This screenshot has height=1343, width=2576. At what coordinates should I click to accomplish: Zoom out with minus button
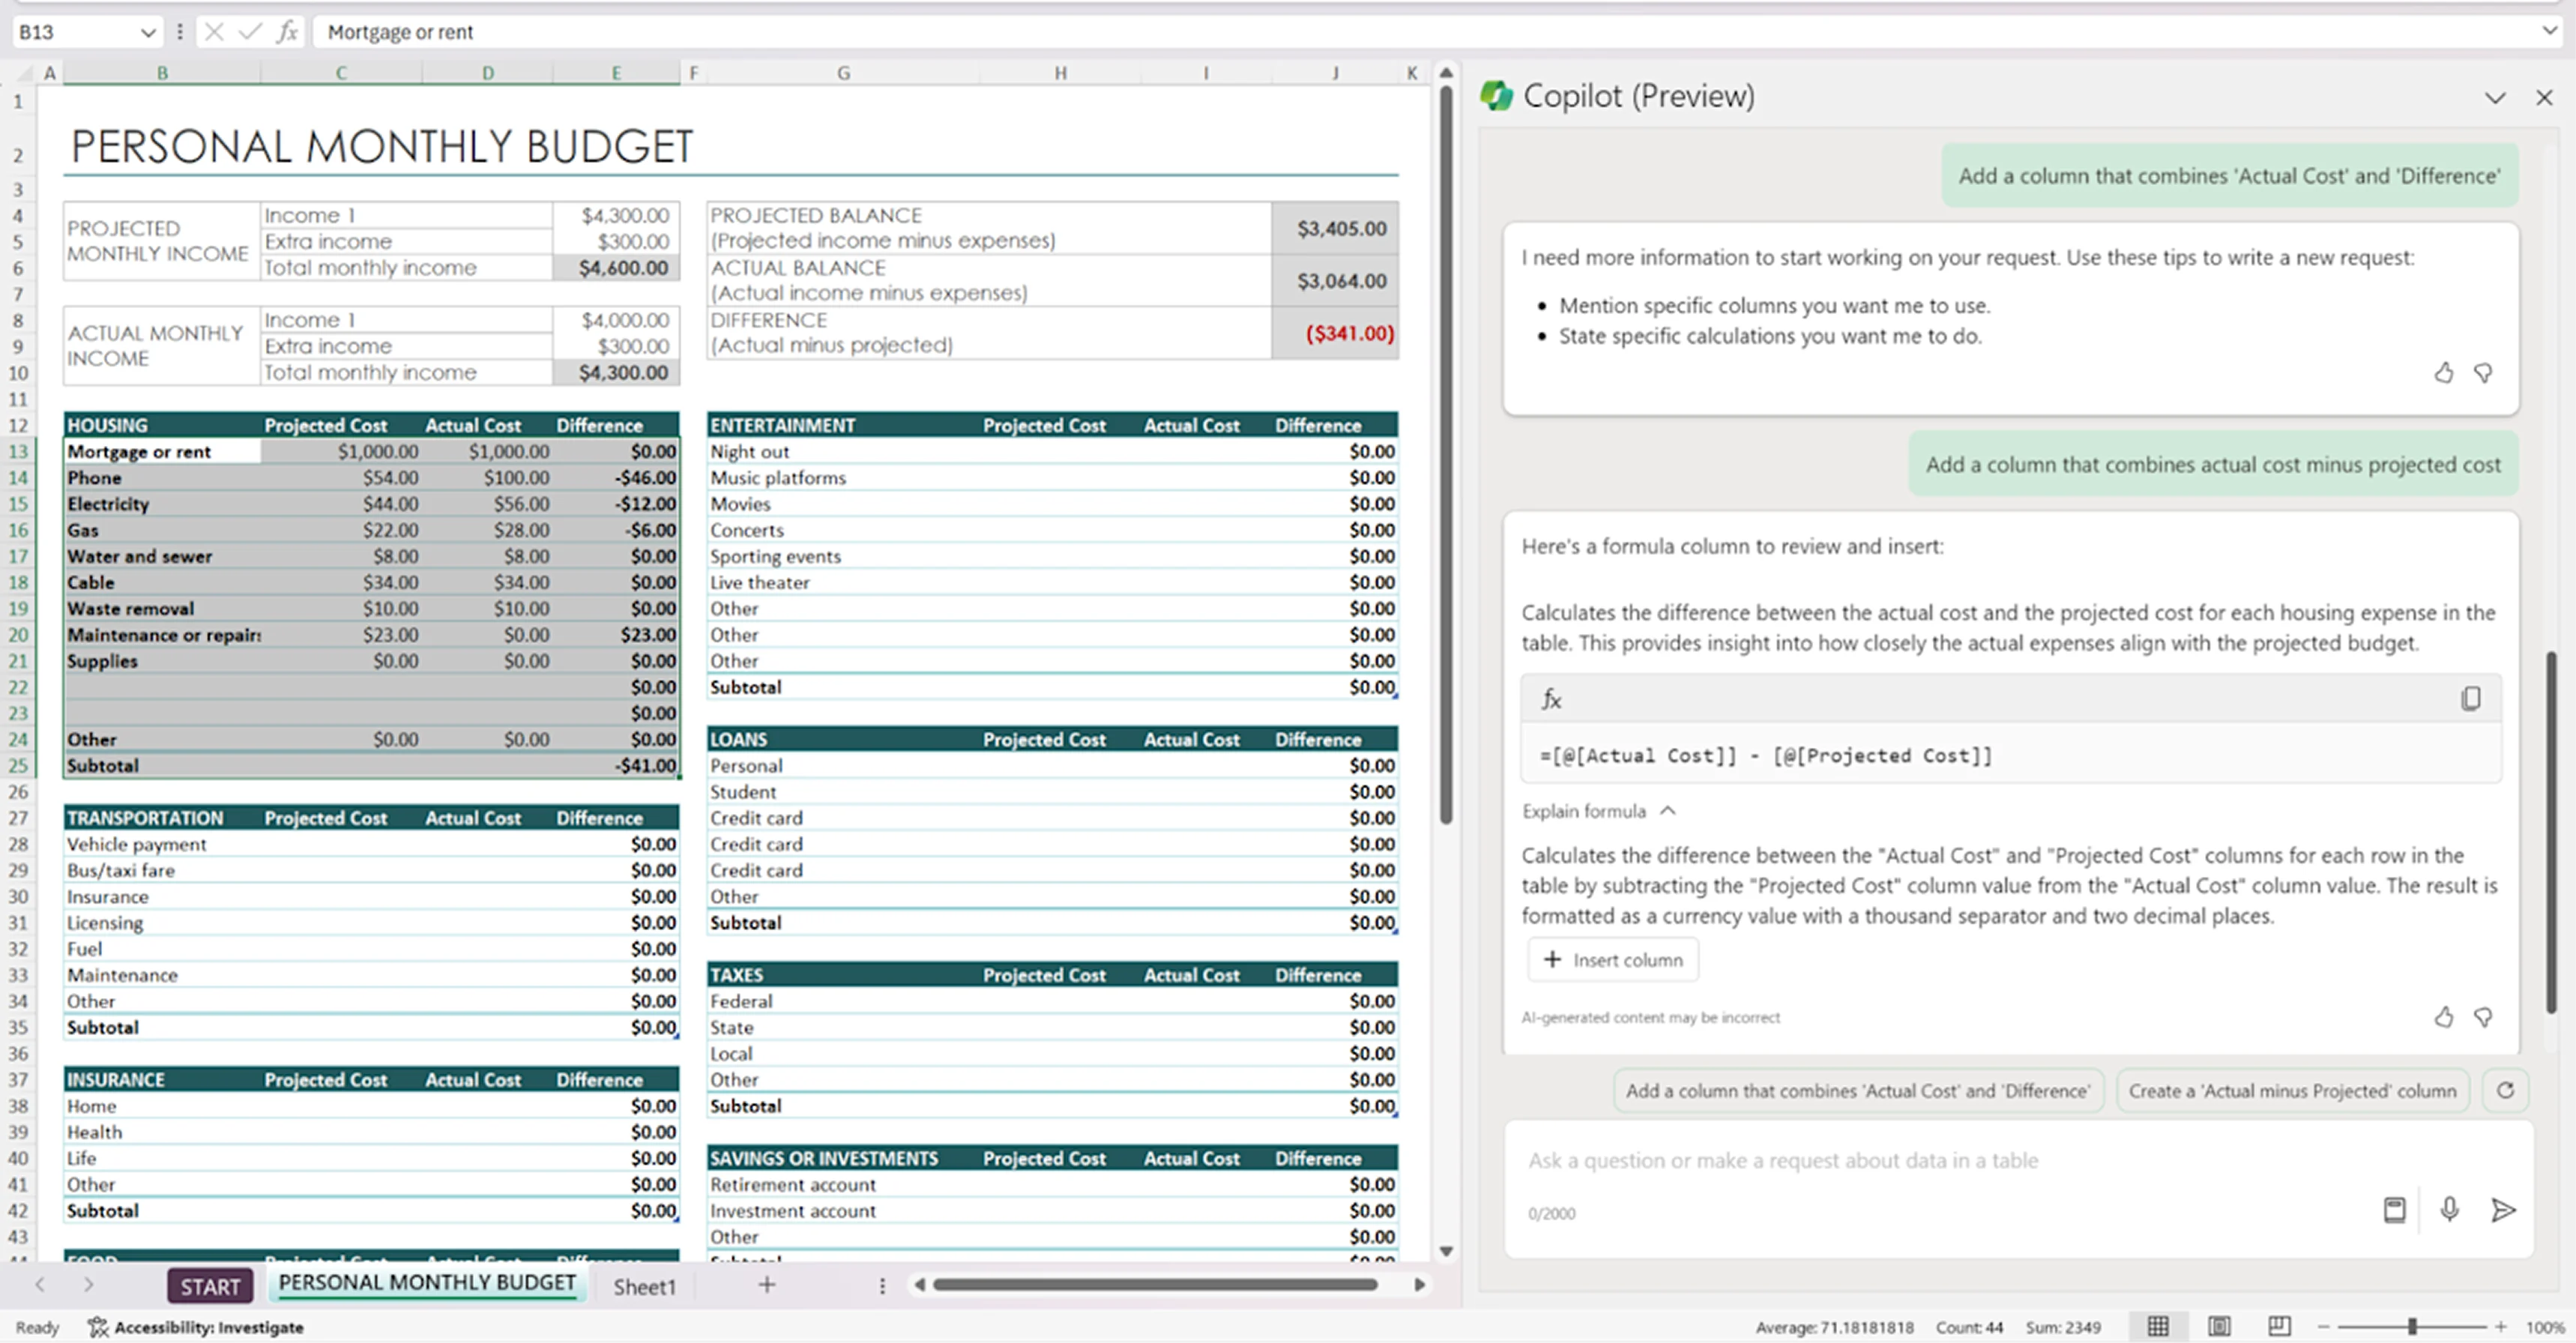coord(2323,1327)
